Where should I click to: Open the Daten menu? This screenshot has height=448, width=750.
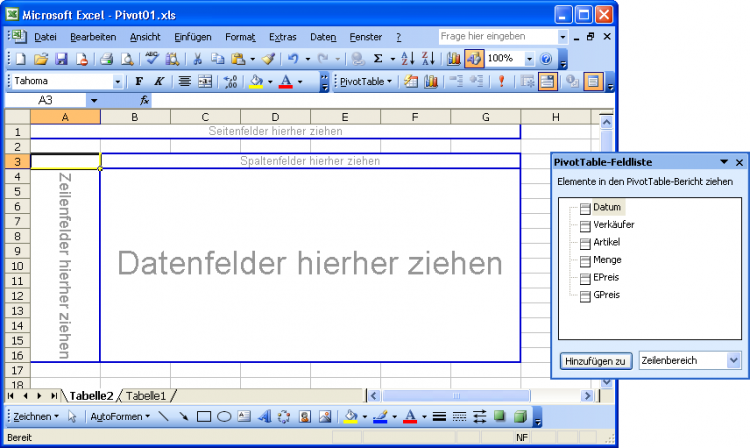(x=322, y=36)
